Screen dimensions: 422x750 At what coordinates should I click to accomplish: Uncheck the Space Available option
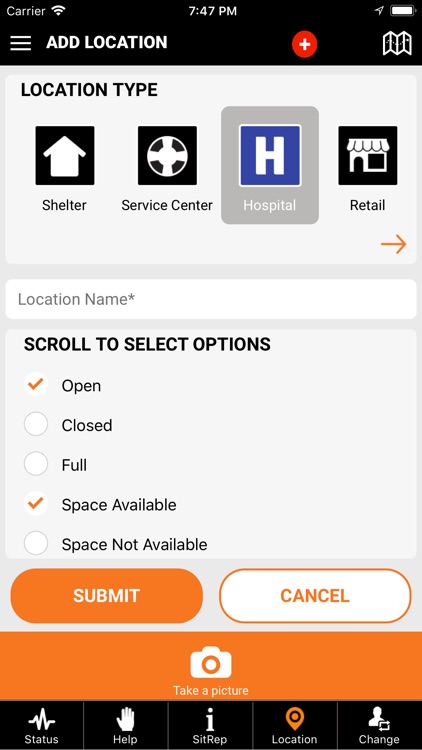[x=36, y=504]
